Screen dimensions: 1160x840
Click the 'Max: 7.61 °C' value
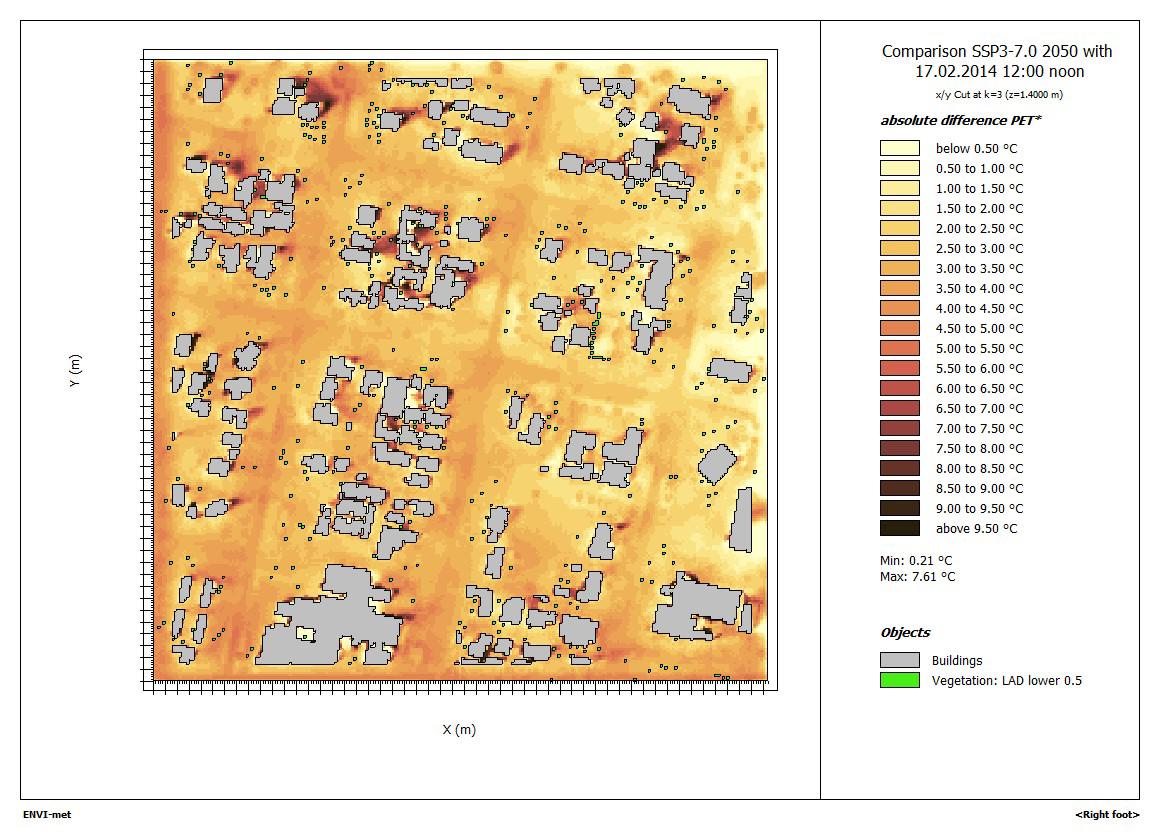[917, 577]
